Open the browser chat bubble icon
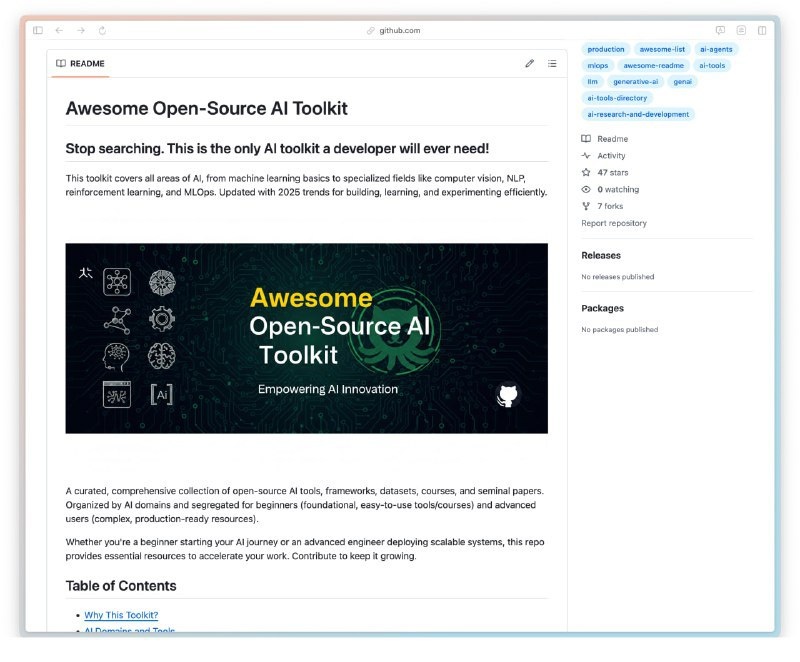The width and height of the screenshot is (800, 662). tap(720, 30)
